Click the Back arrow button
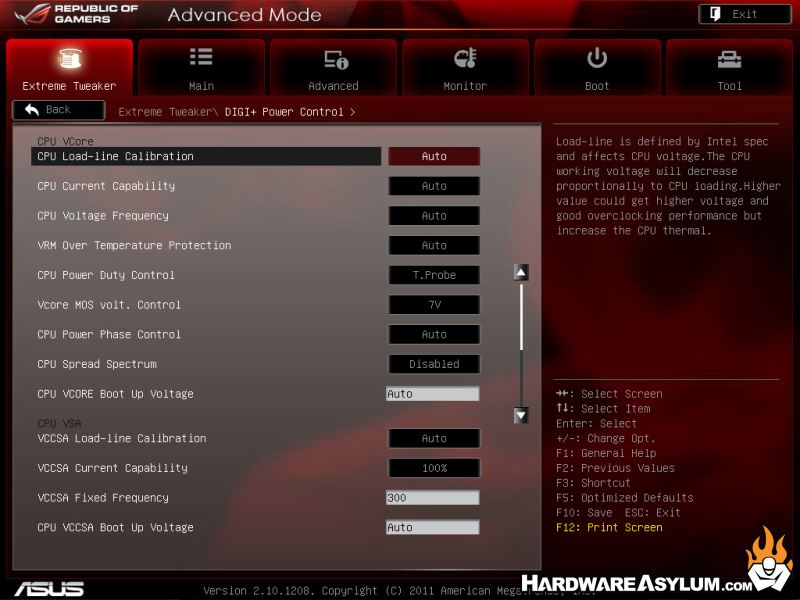Image resolution: width=800 pixels, height=600 pixels. [x=58, y=110]
